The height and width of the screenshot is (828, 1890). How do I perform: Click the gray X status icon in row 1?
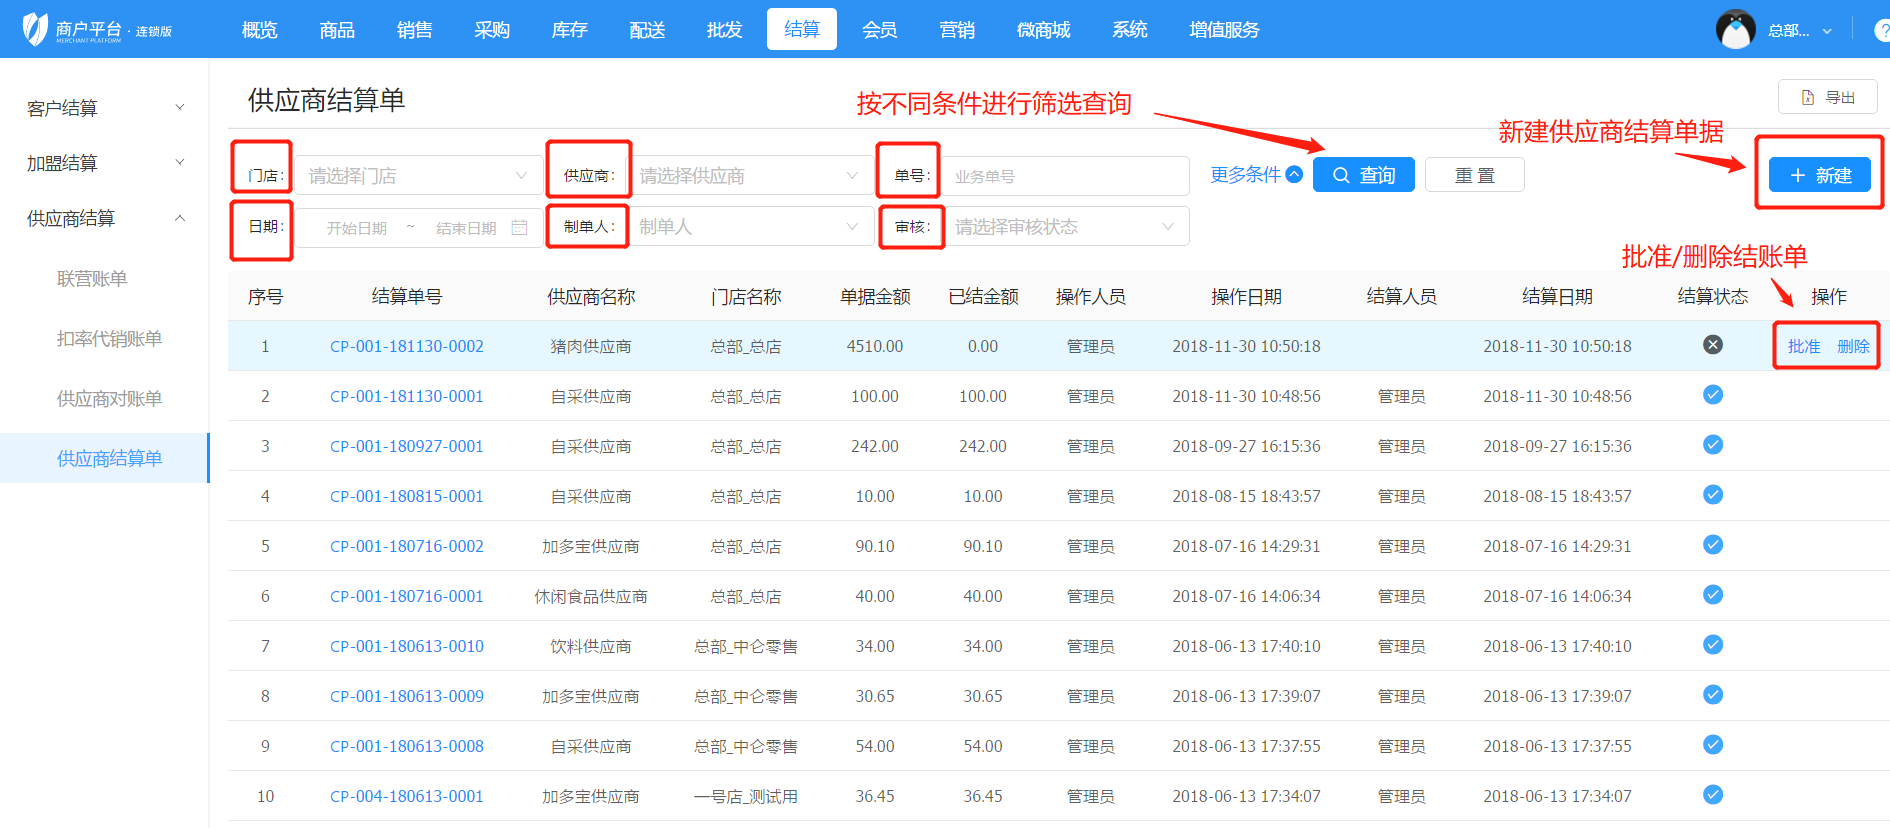coord(1712,345)
